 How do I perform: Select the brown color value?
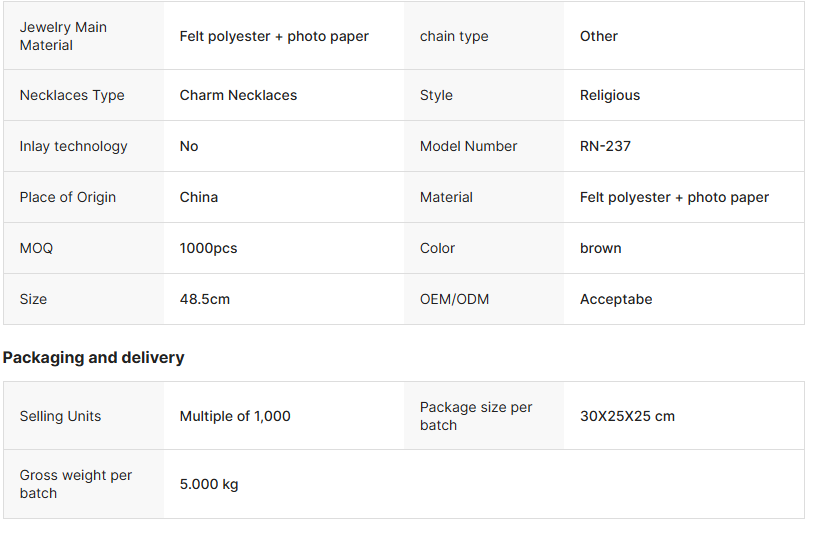click(x=600, y=248)
